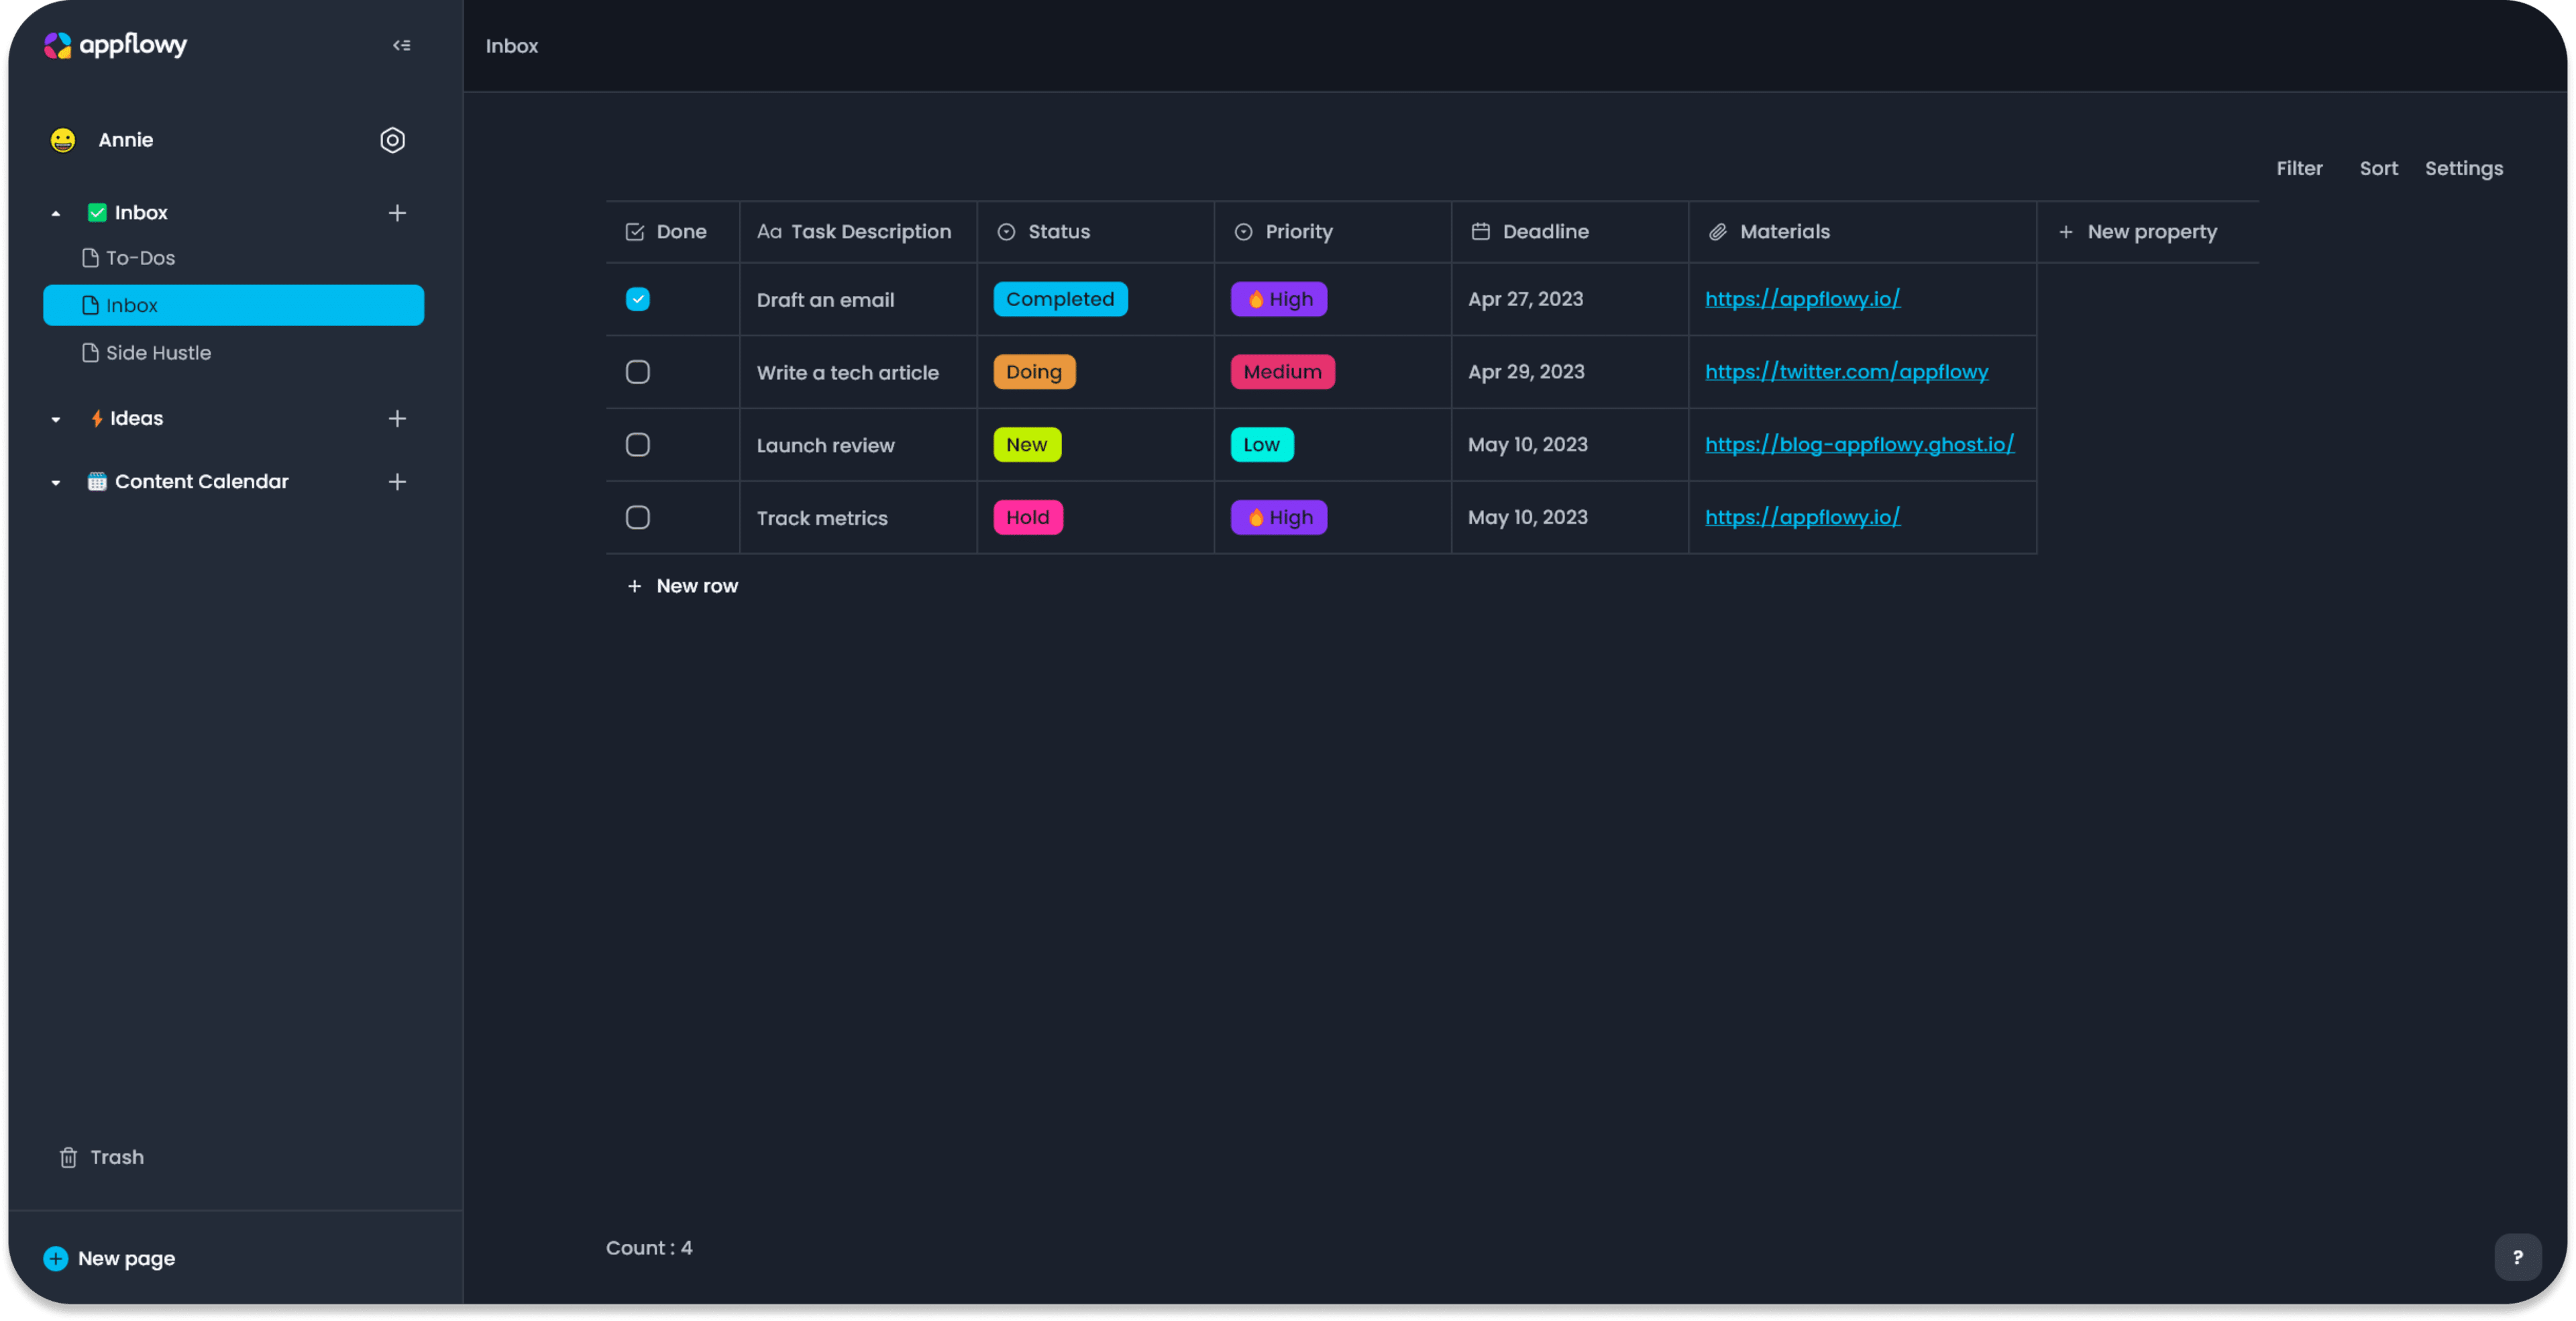The width and height of the screenshot is (2576, 1321).
Task: Add a new page under Ideas
Action: (397, 418)
